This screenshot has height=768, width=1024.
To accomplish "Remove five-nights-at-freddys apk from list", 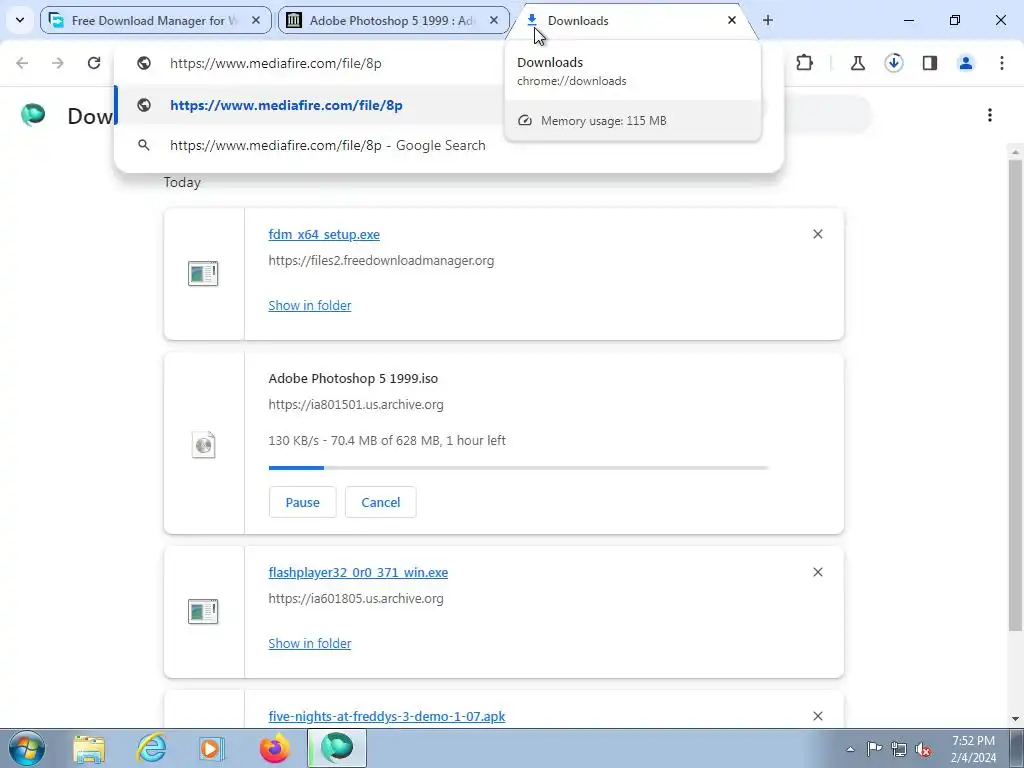I will 818,716.
